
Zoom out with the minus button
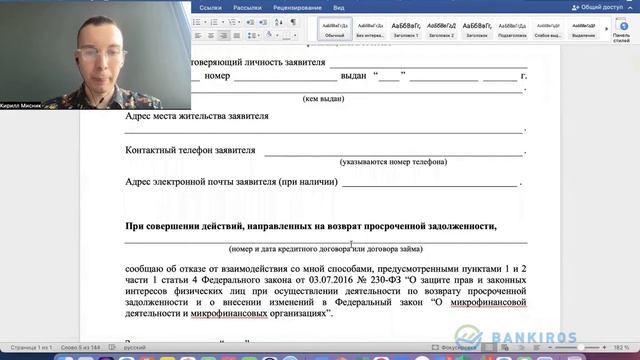click(x=550, y=347)
